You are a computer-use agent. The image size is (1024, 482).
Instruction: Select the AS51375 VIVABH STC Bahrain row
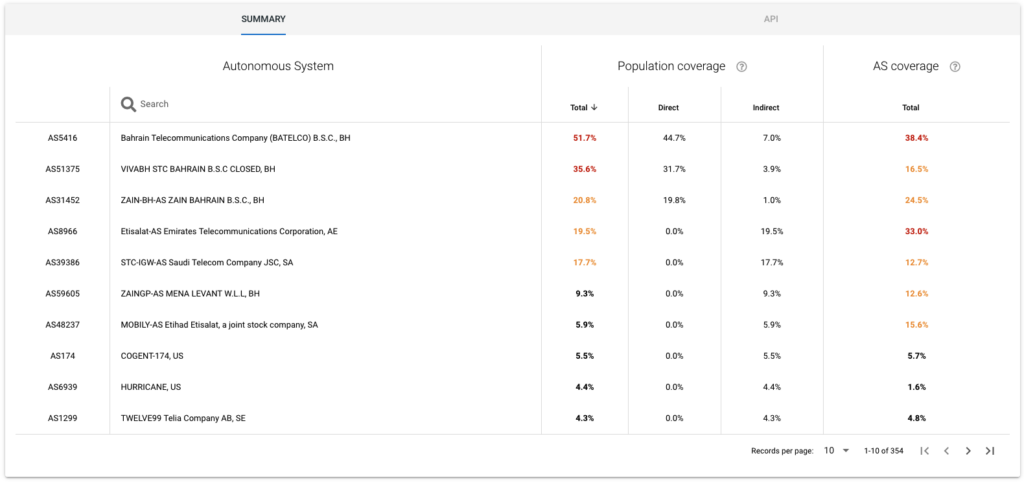(x=197, y=169)
